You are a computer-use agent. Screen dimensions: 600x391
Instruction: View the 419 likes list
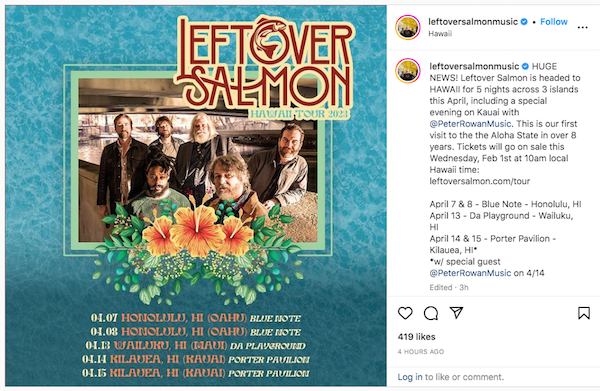pyautogui.click(x=416, y=337)
